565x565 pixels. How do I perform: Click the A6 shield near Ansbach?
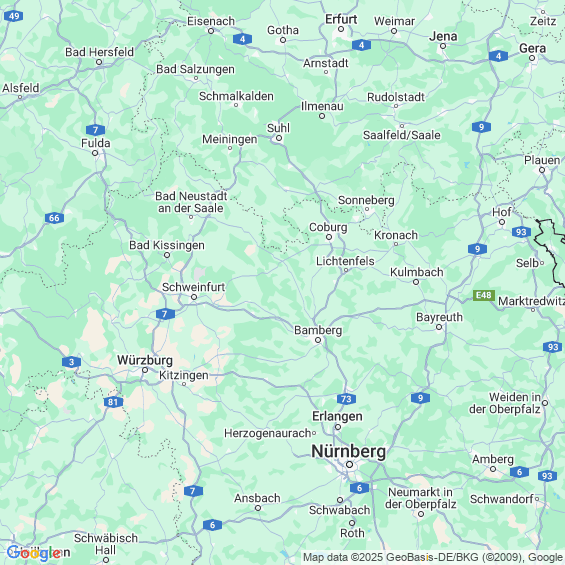(212, 525)
